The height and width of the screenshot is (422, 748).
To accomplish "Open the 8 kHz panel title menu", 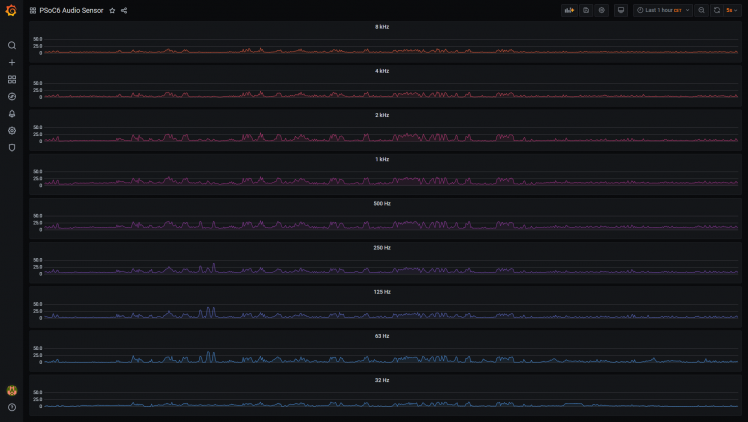I will click(x=382, y=27).
